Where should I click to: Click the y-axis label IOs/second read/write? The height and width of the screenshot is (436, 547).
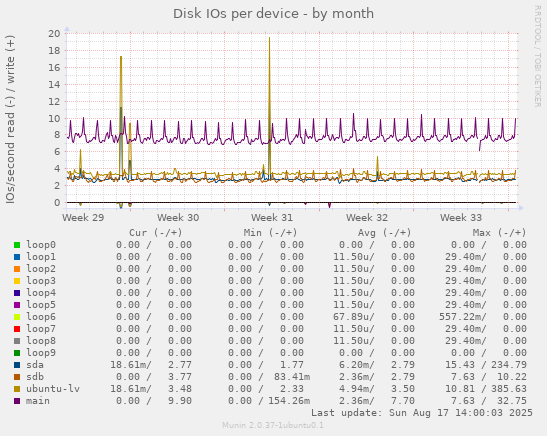click(x=10, y=119)
